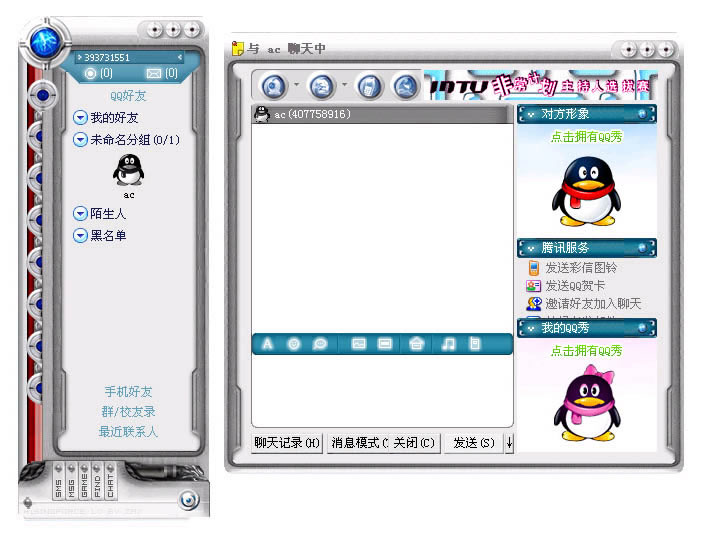Viewport: 703px width, 535px height.
Task: Collapse the 对方形象 panel arrow
Action: (531, 115)
